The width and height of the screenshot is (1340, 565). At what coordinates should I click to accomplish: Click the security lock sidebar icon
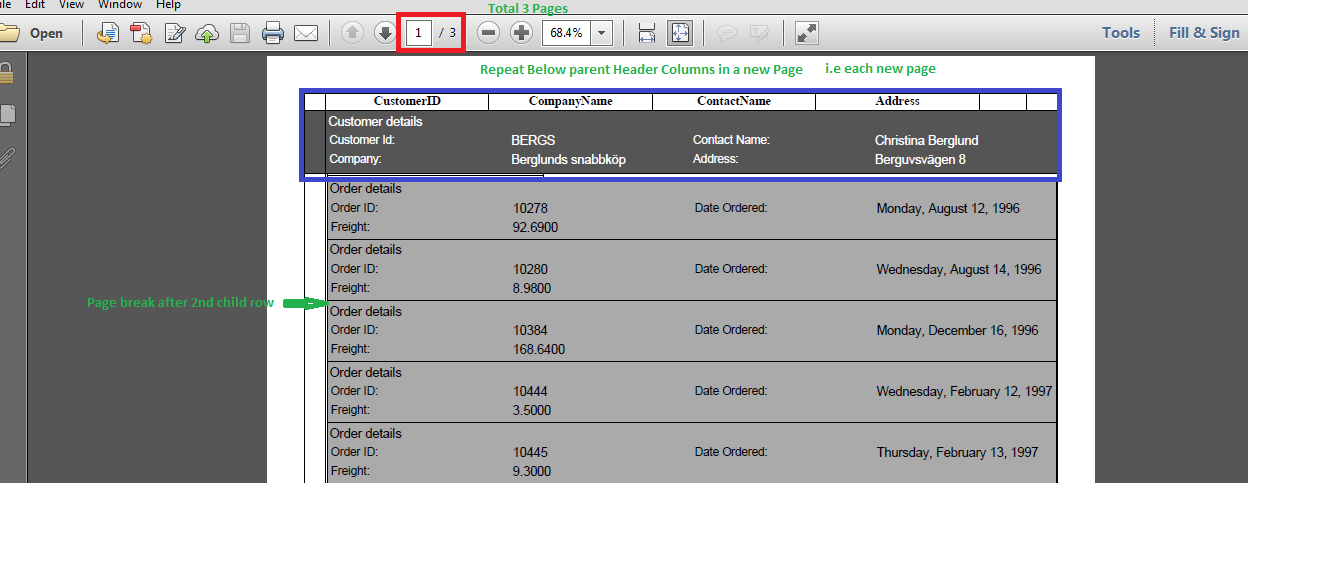coord(6,73)
